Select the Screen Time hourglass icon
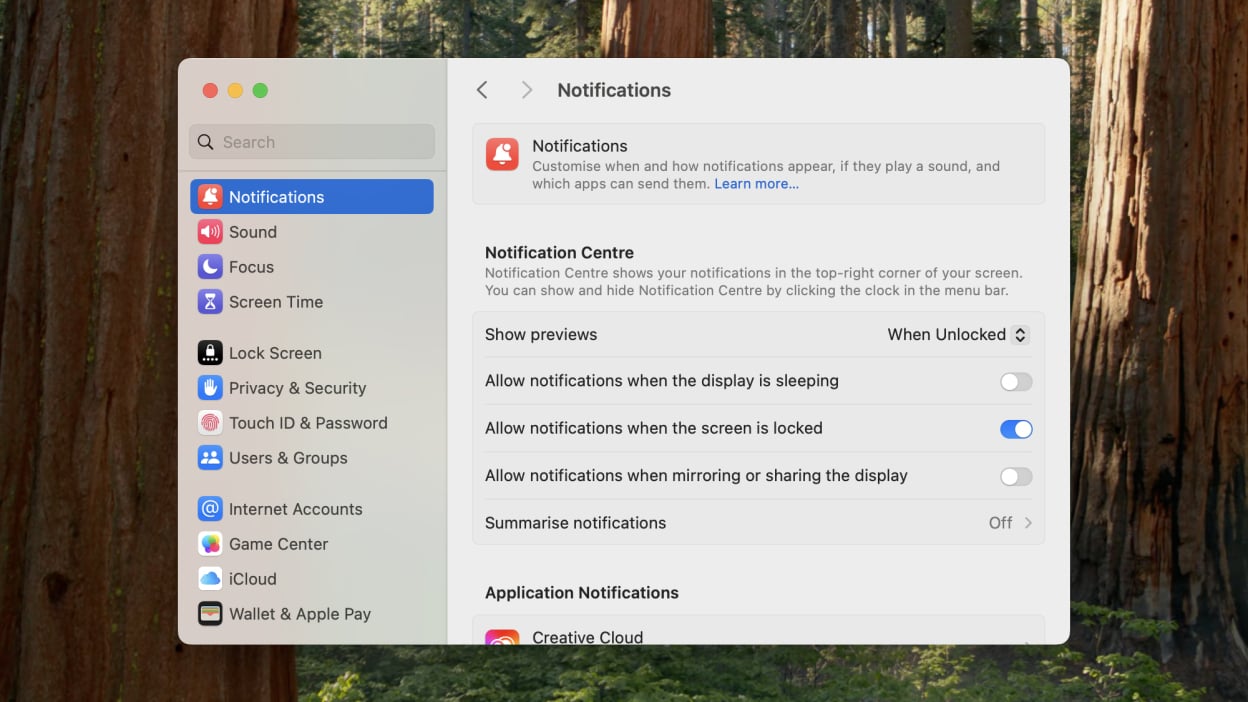This screenshot has width=1248, height=702. [x=210, y=302]
